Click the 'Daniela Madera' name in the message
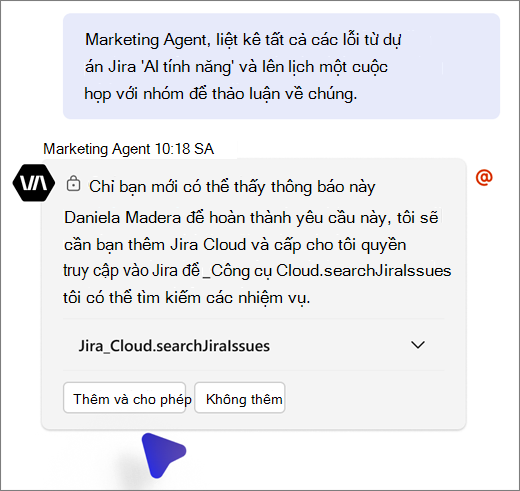 [122, 218]
